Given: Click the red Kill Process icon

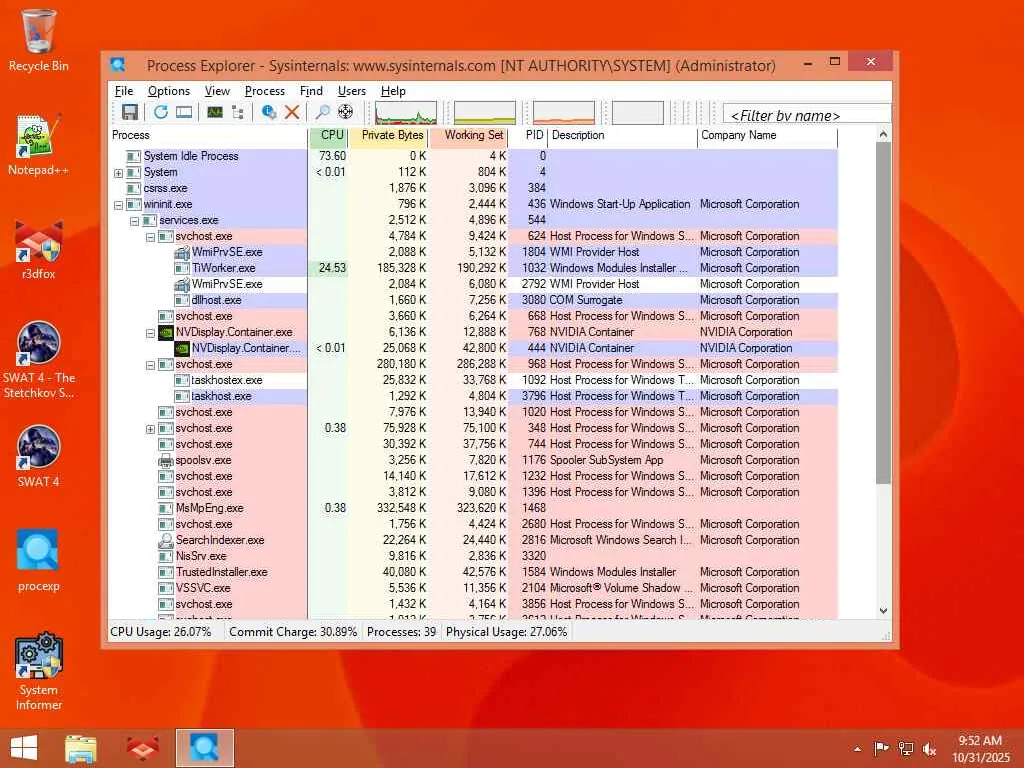Looking at the screenshot, I should pyautogui.click(x=292, y=112).
